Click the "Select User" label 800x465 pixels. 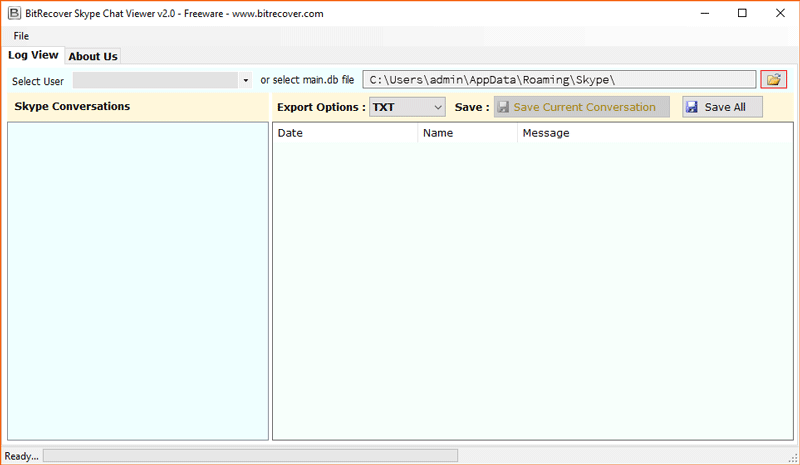[38, 81]
